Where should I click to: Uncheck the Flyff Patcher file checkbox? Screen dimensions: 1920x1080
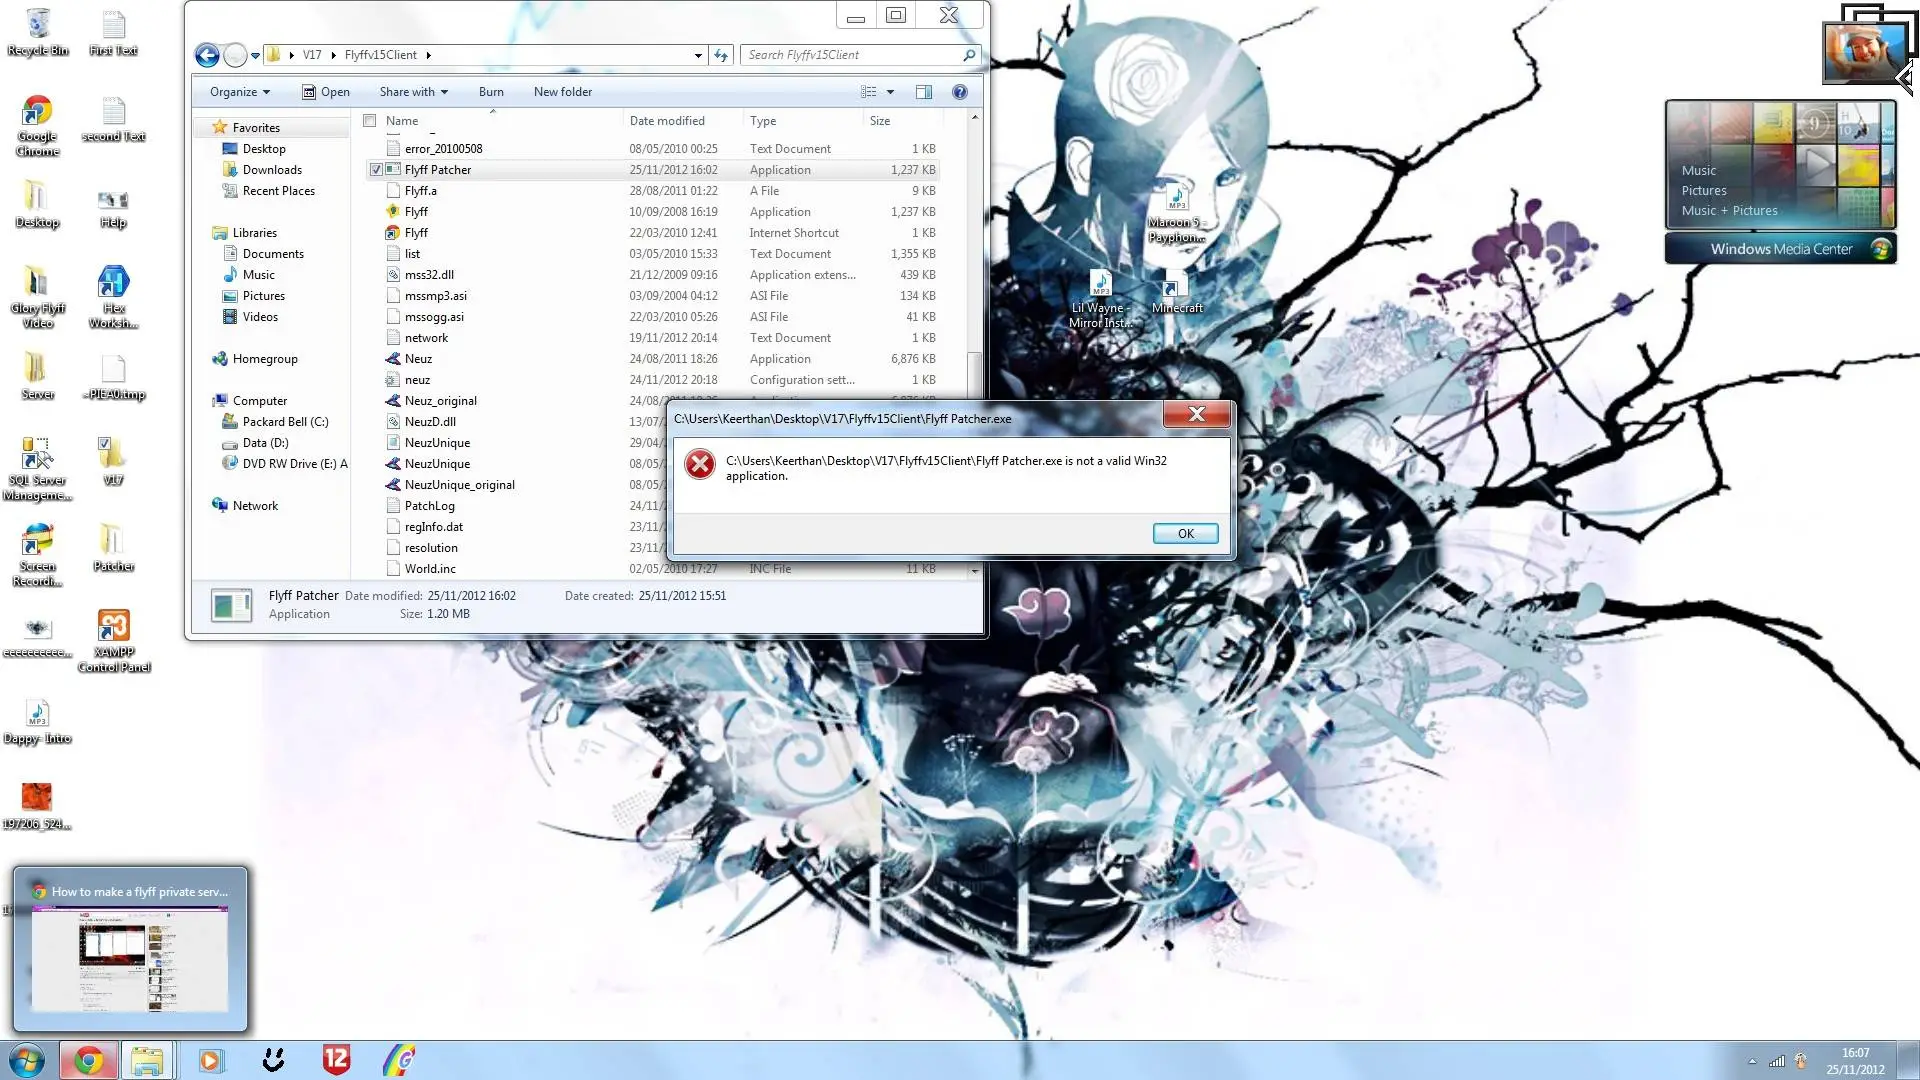376,170
